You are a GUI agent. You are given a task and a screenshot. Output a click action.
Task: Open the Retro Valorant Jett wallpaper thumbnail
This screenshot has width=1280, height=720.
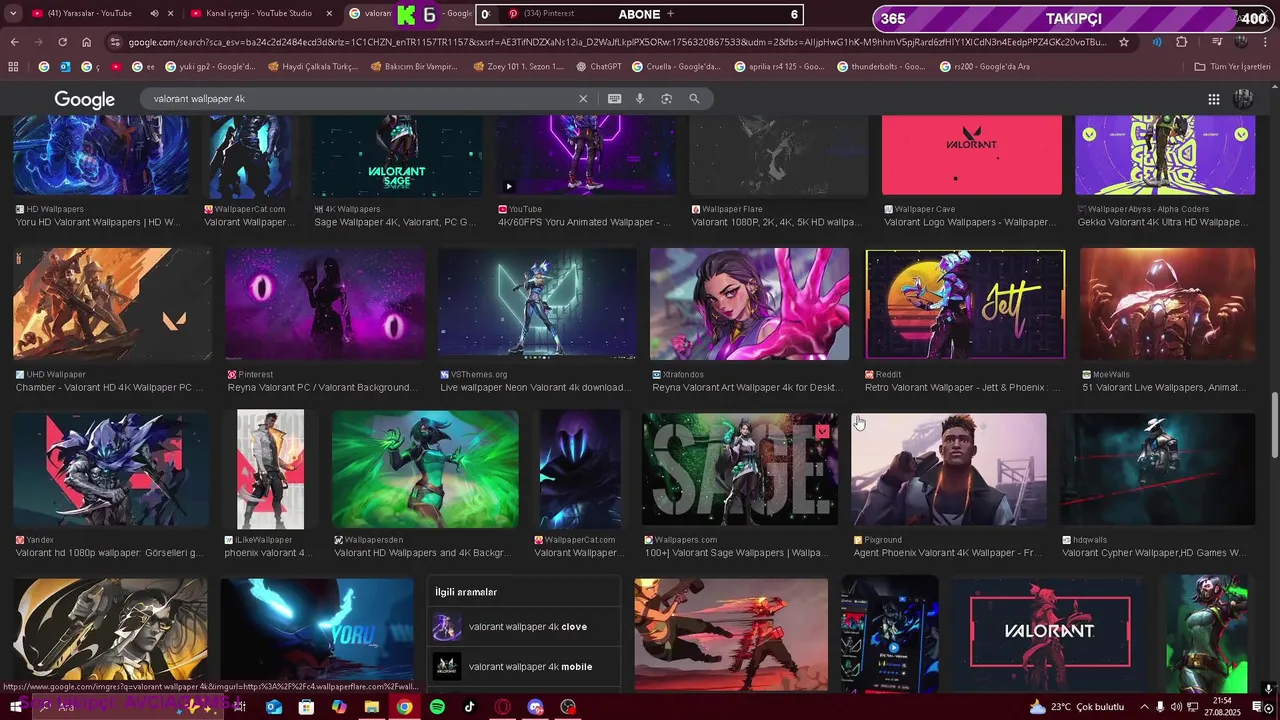(x=965, y=304)
